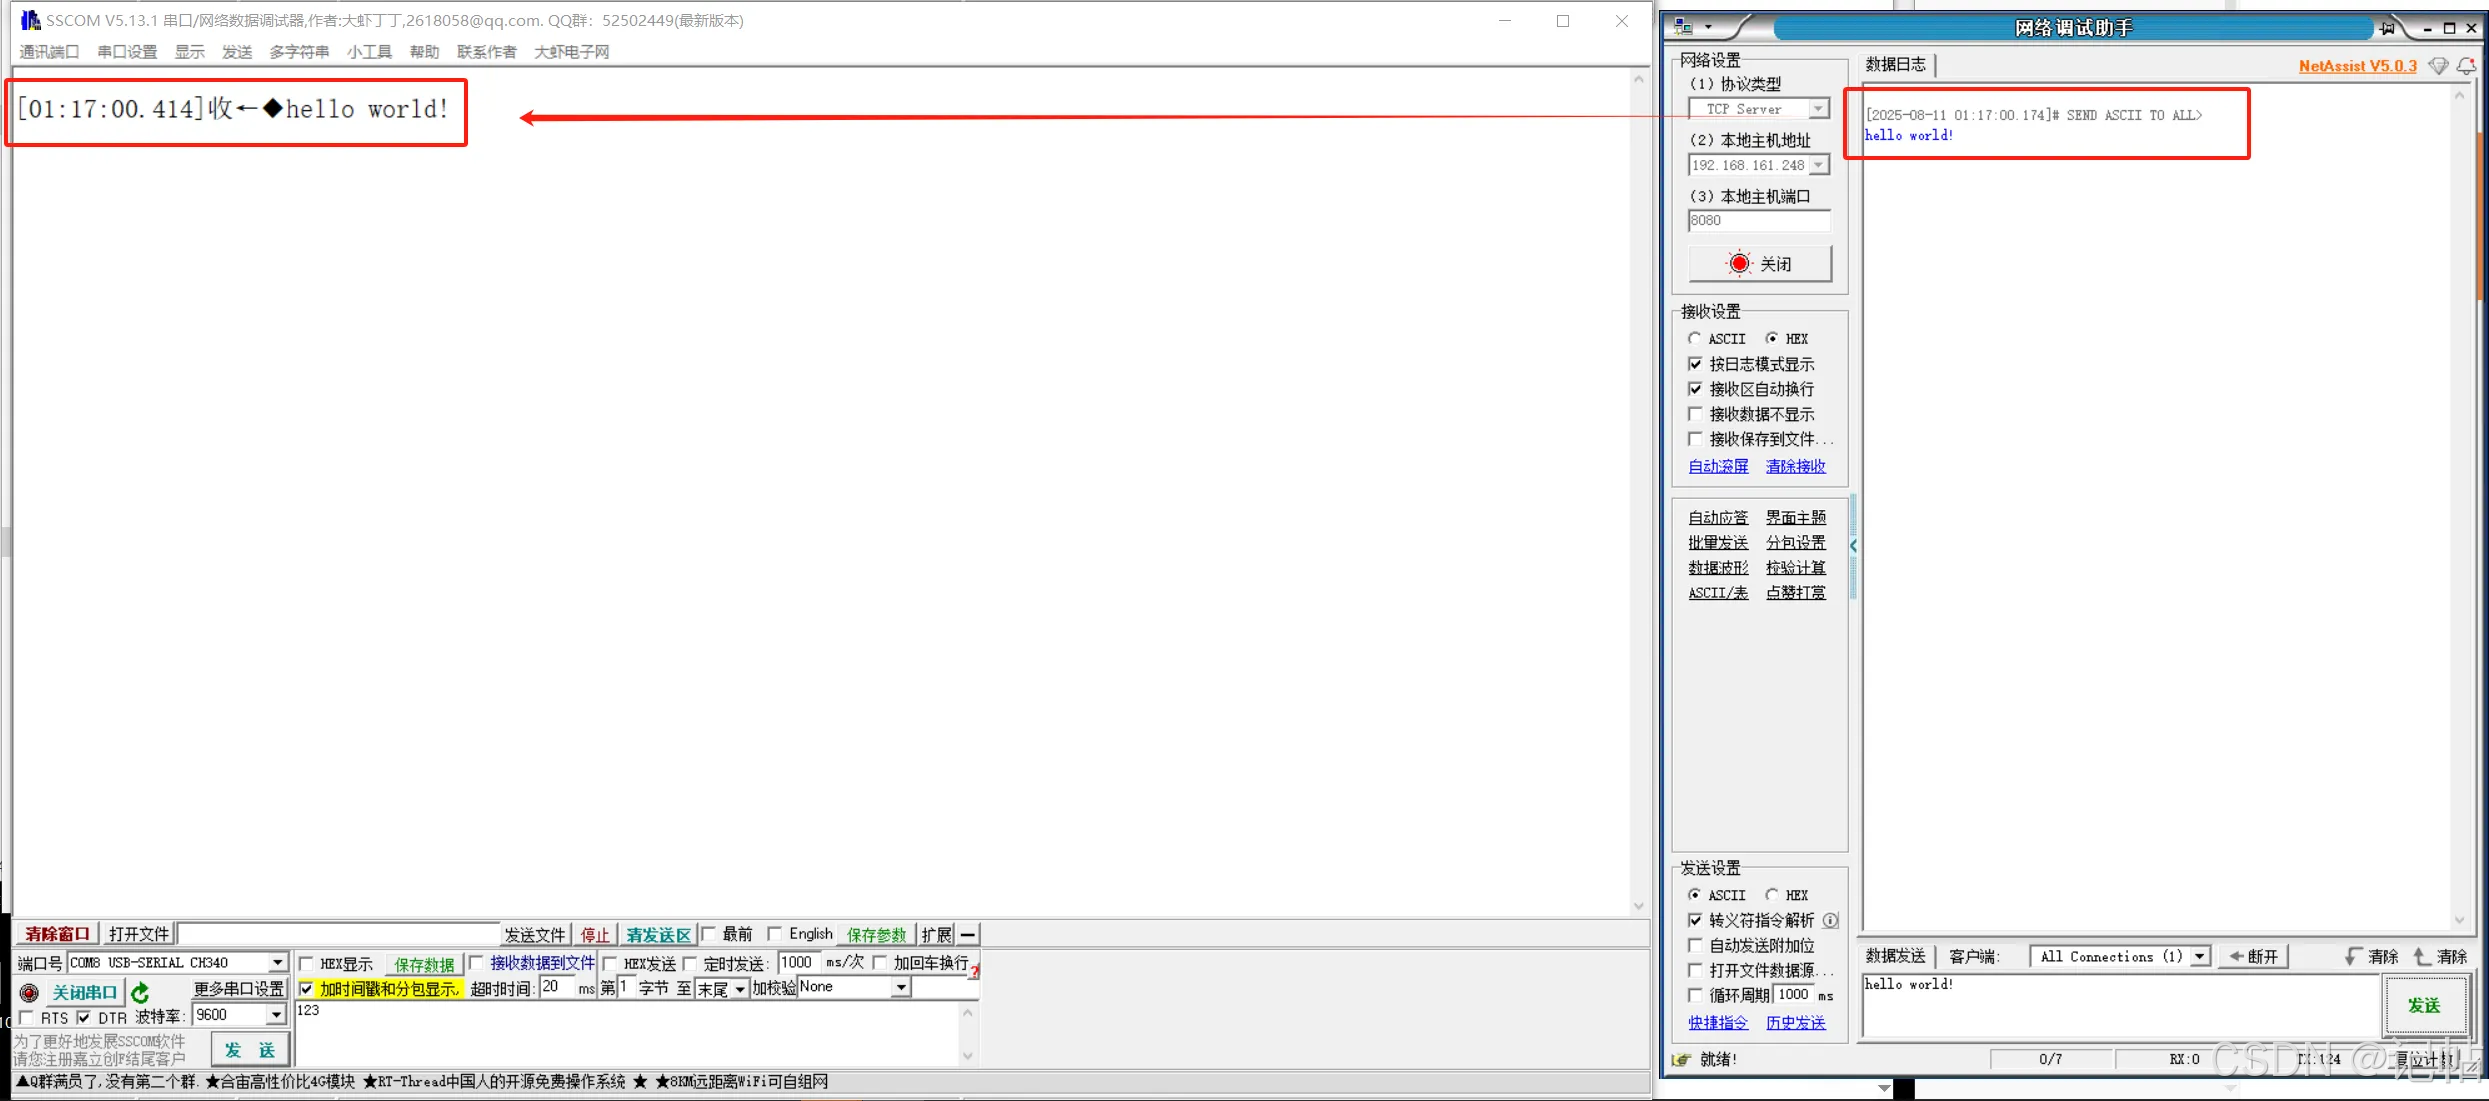Clear send box with the downward arrow 清除

[x=2372, y=956]
